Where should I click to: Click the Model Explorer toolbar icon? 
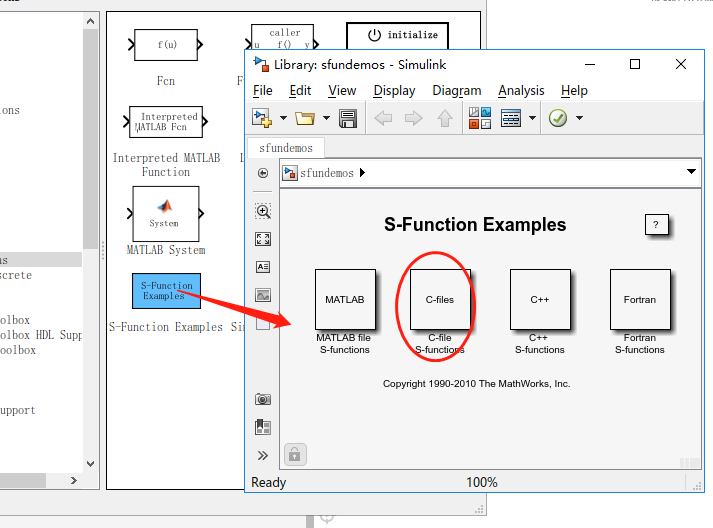tap(511, 118)
